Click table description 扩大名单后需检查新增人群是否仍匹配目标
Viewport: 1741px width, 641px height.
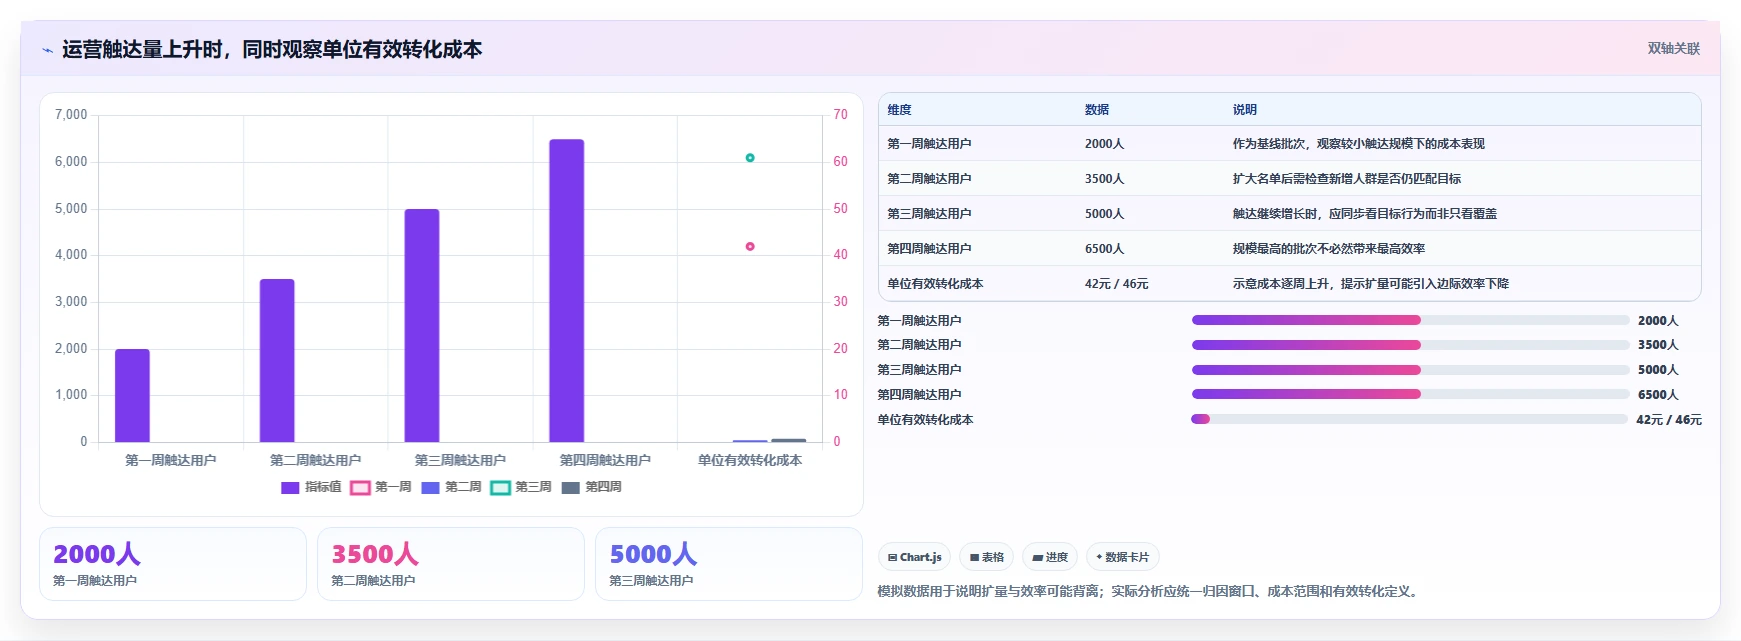(x=1347, y=179)
